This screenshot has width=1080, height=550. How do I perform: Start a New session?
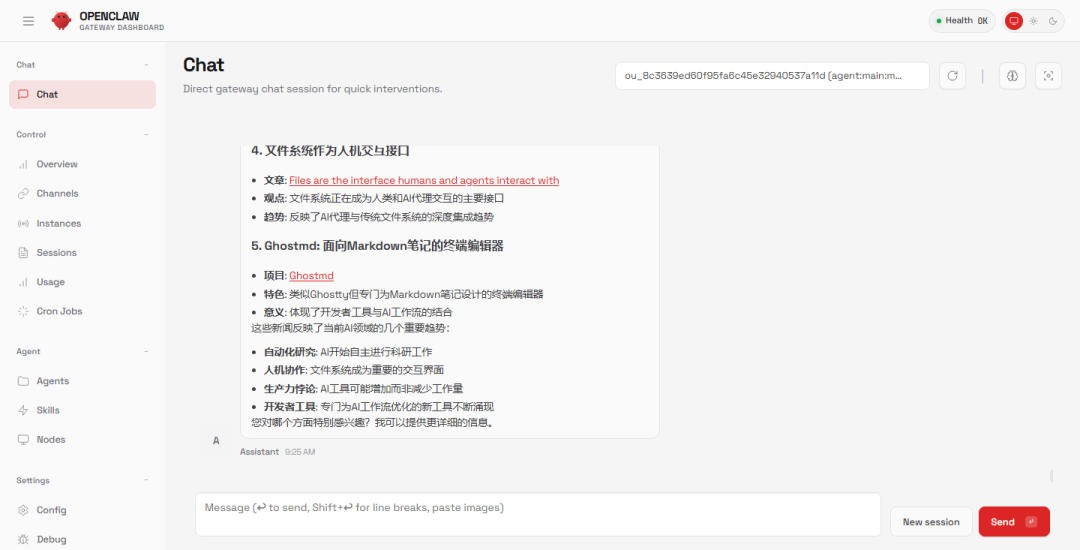[931, 522]
